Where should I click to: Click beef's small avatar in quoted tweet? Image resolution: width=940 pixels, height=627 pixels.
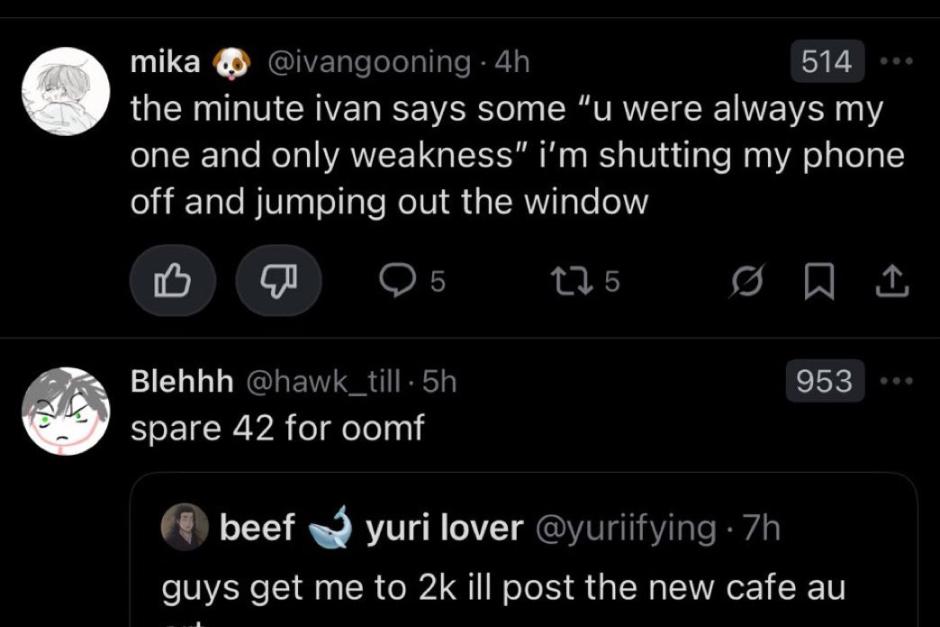pos(185,527)
